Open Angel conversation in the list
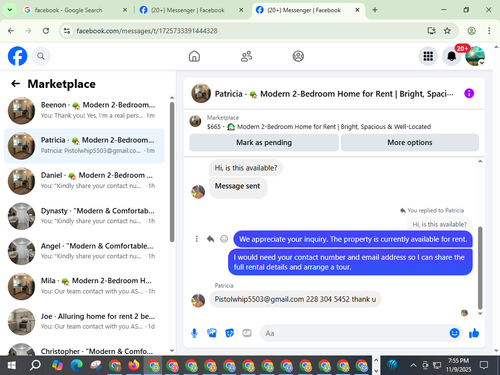Screen dimensions: 500x375 [x=84, y=251]
